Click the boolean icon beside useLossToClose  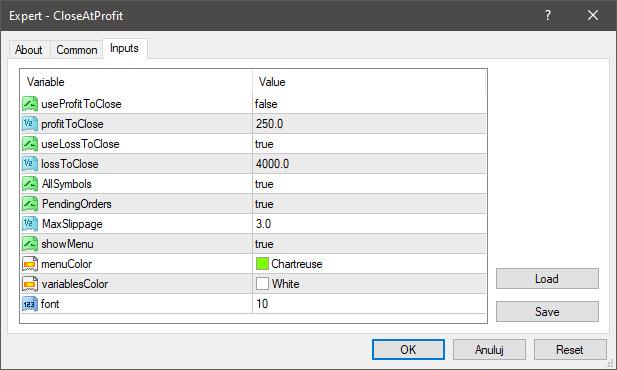coord(30,144)
